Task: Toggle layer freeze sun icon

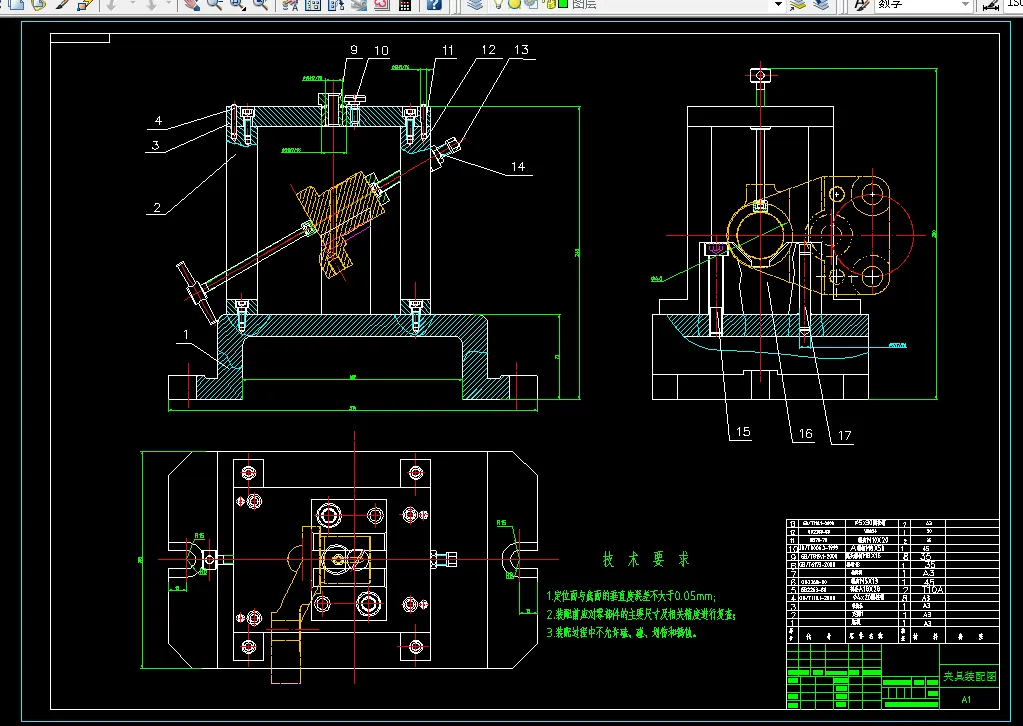Action: tap(514, 4)
